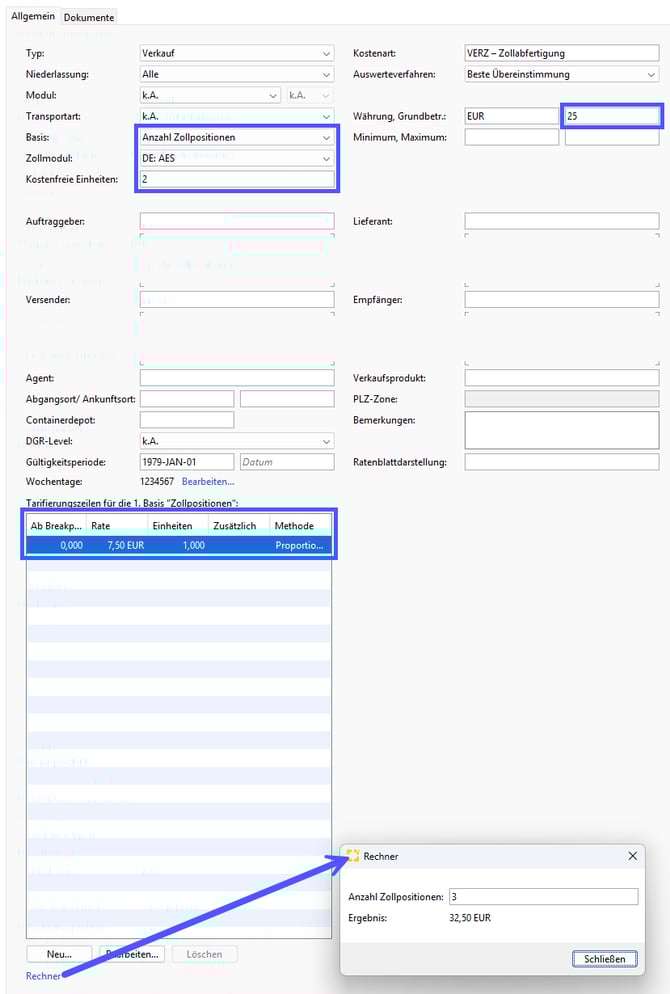Expand the Niederlassung dropdown
The image size is (670, 994).
pyautogui.click(x=237, y=74)
